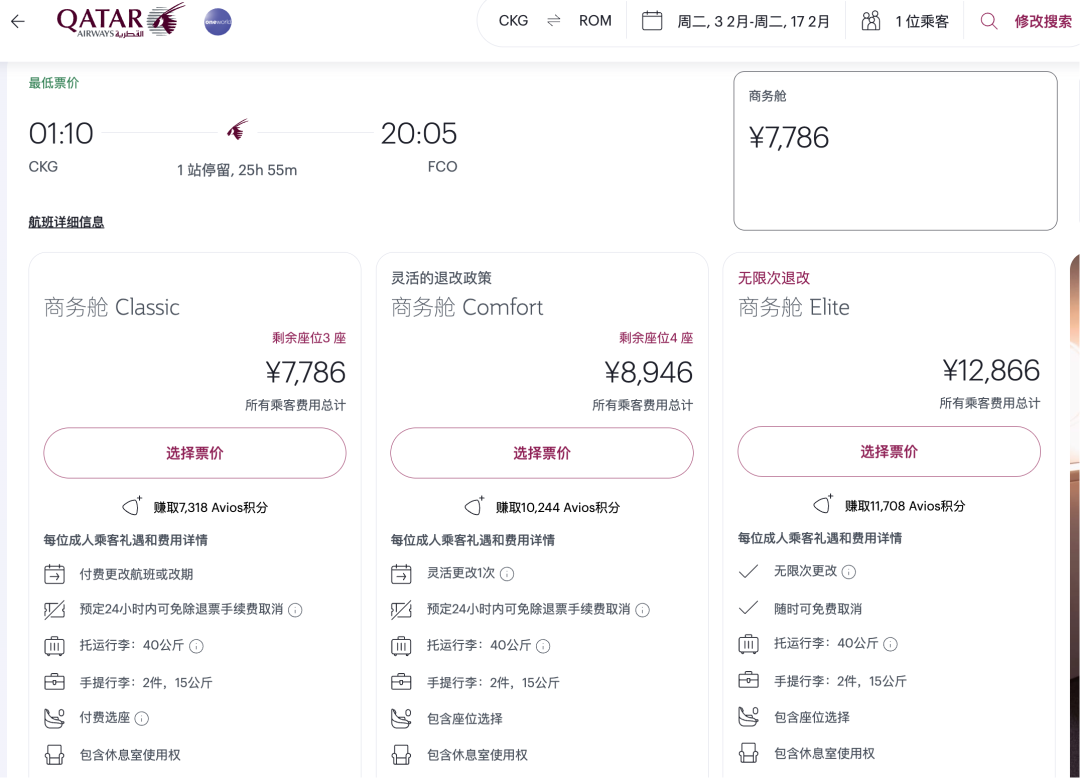Click the seat icon beside 包含座位选择 in Comfort

coord(400,717)
